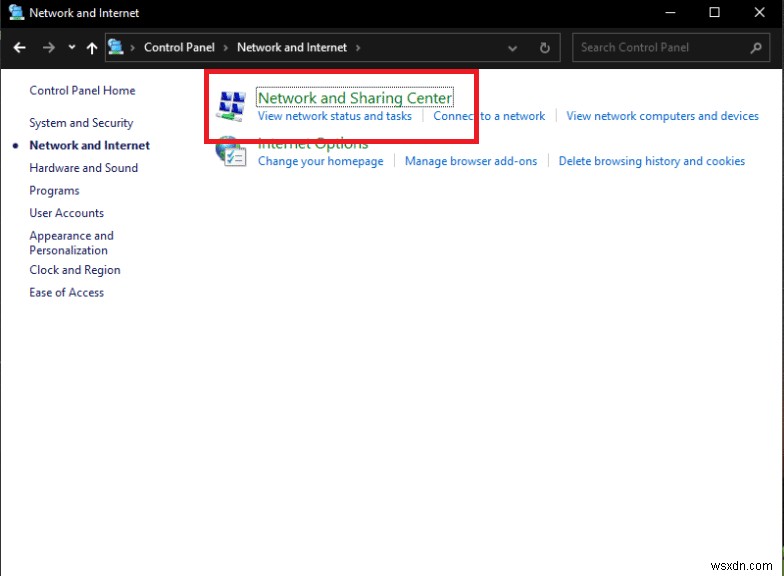This screenshot has width=784, height=576.
Task: Minimize the Network and Internet window
Action: pyautogui.click(x=670, y=12)
